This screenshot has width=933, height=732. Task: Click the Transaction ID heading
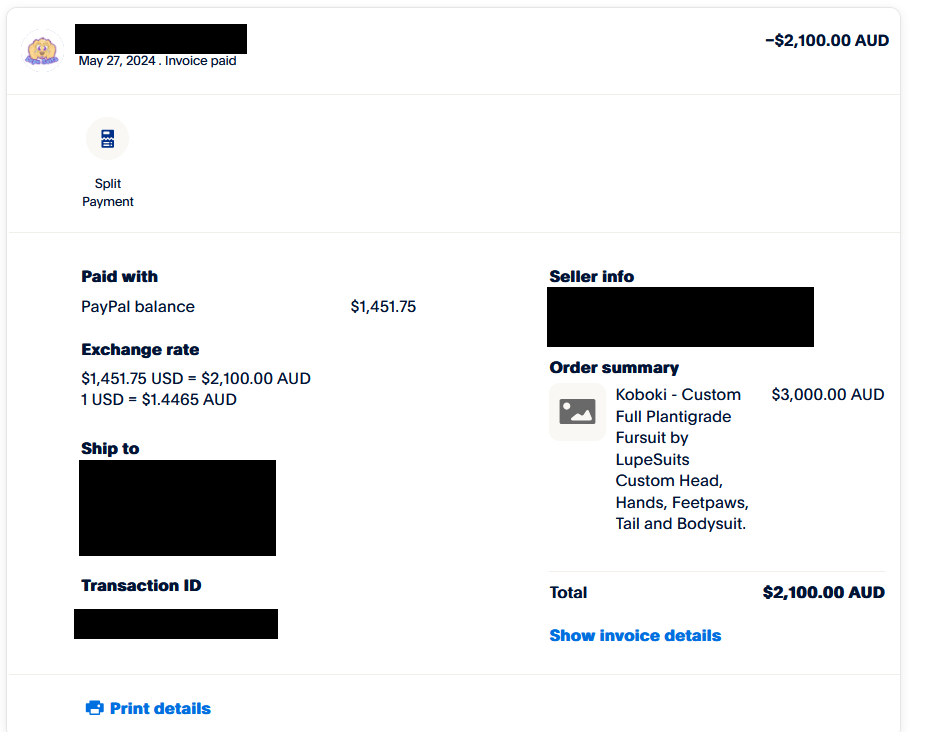(141, 586)
